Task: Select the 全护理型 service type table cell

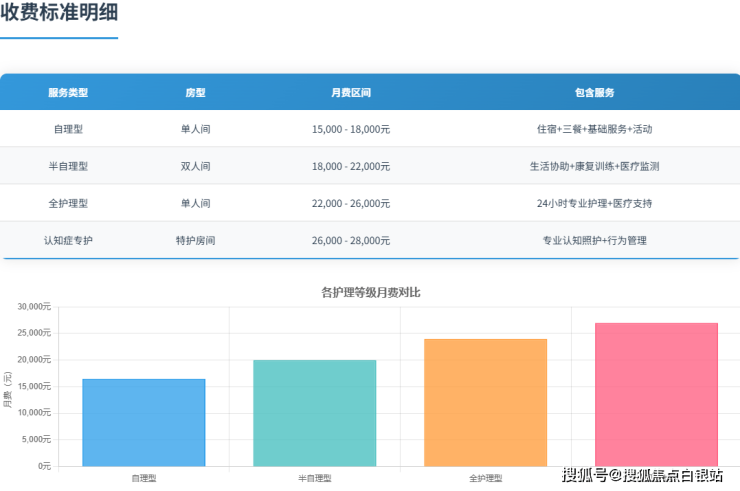Action: tap(68, 203)
